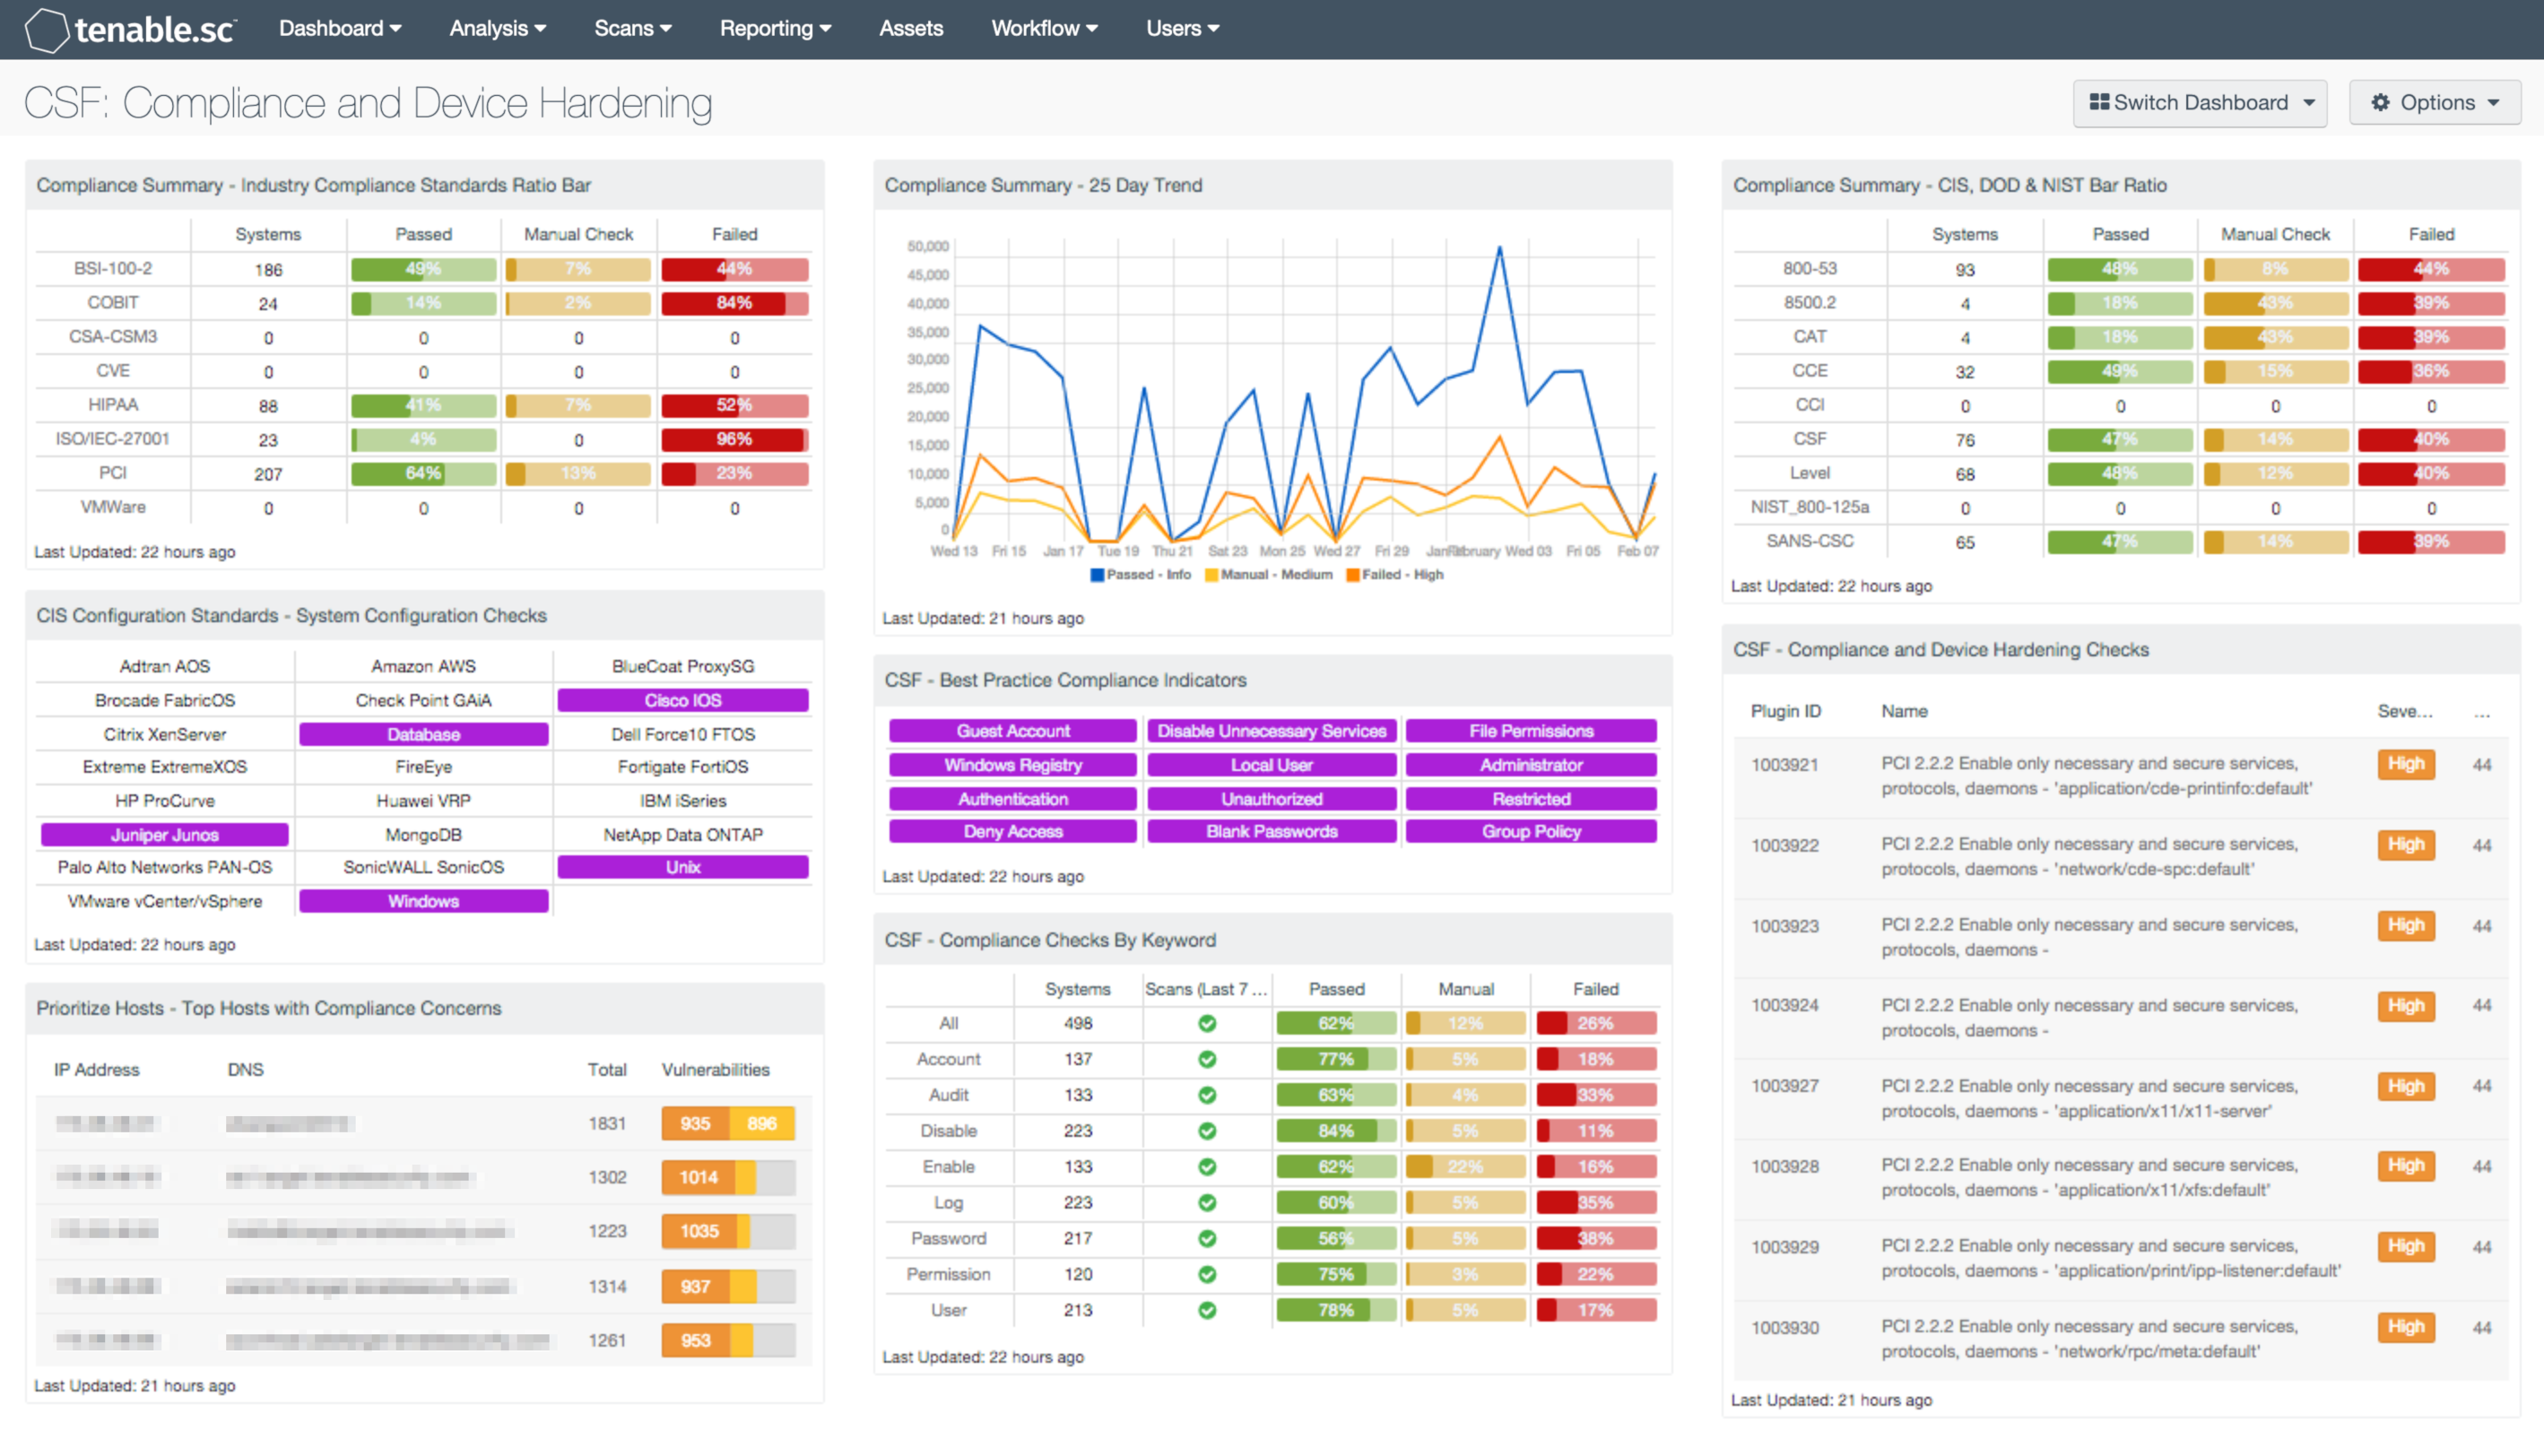
Task: Select plugin ID 1003927 row
Action: pyautogui.click(x=2121, y=1098)
